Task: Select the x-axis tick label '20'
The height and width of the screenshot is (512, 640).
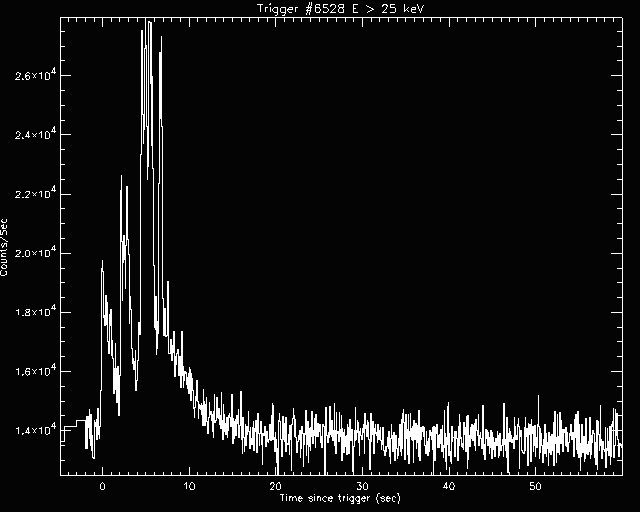Action: point(276,487)
